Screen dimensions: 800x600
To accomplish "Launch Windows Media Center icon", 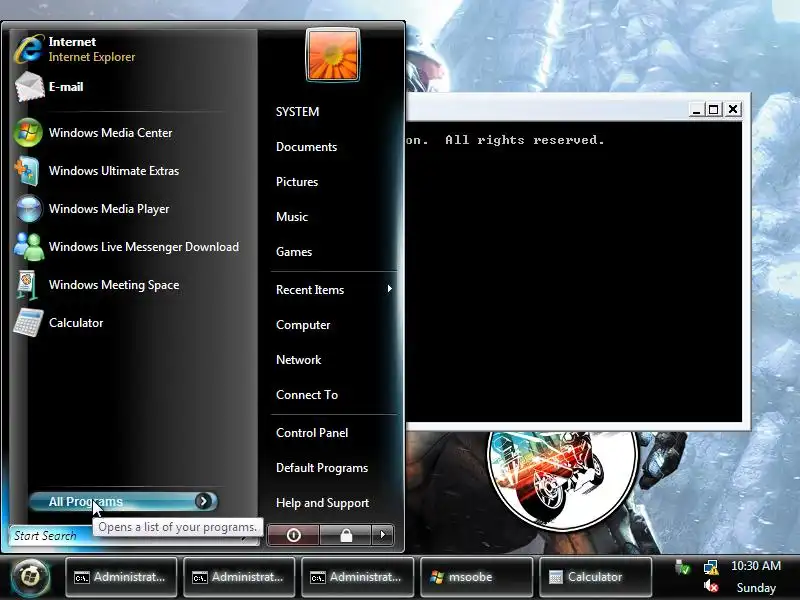I will pos(28,133).
